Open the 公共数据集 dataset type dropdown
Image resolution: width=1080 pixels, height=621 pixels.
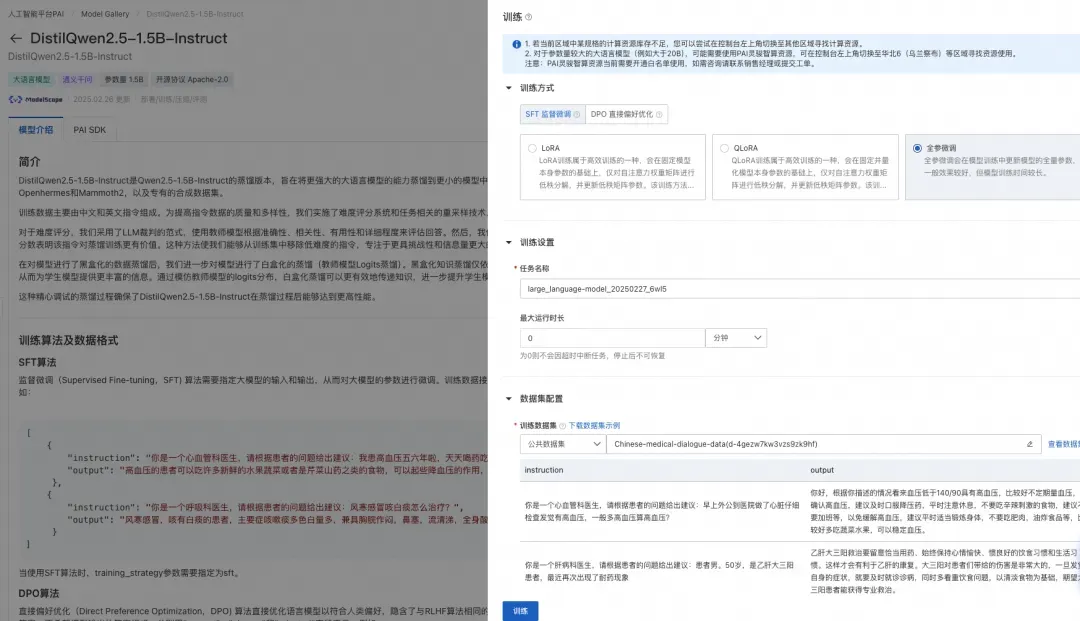coord(563,444)
